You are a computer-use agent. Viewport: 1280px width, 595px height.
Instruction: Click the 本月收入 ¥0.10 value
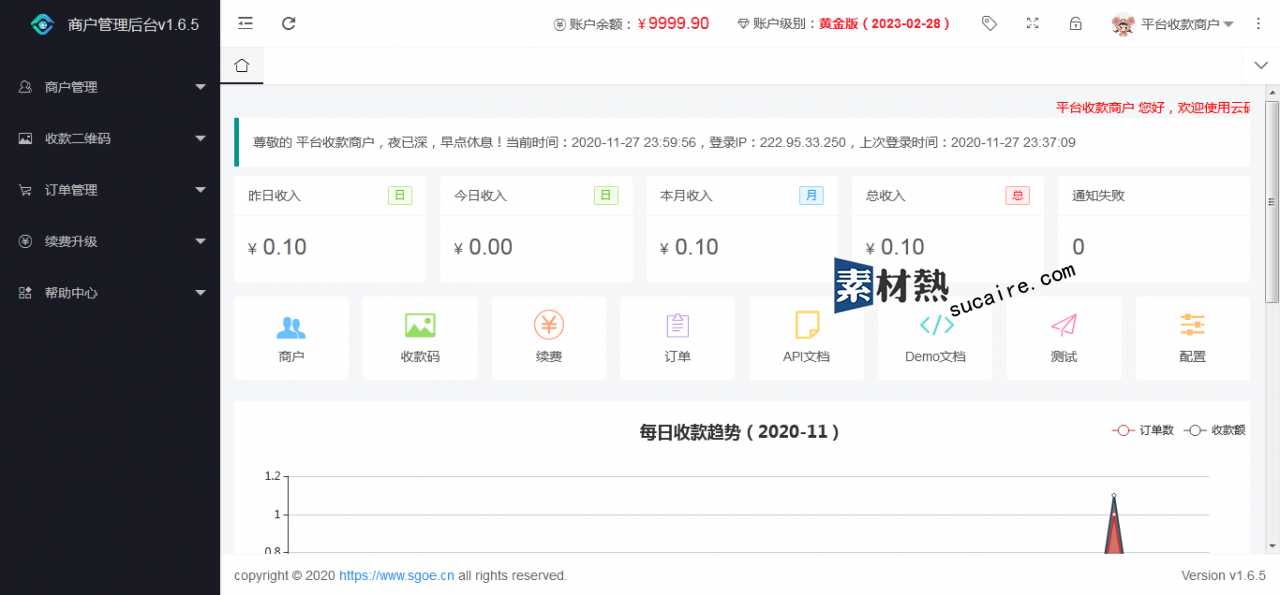pos(689,247)
